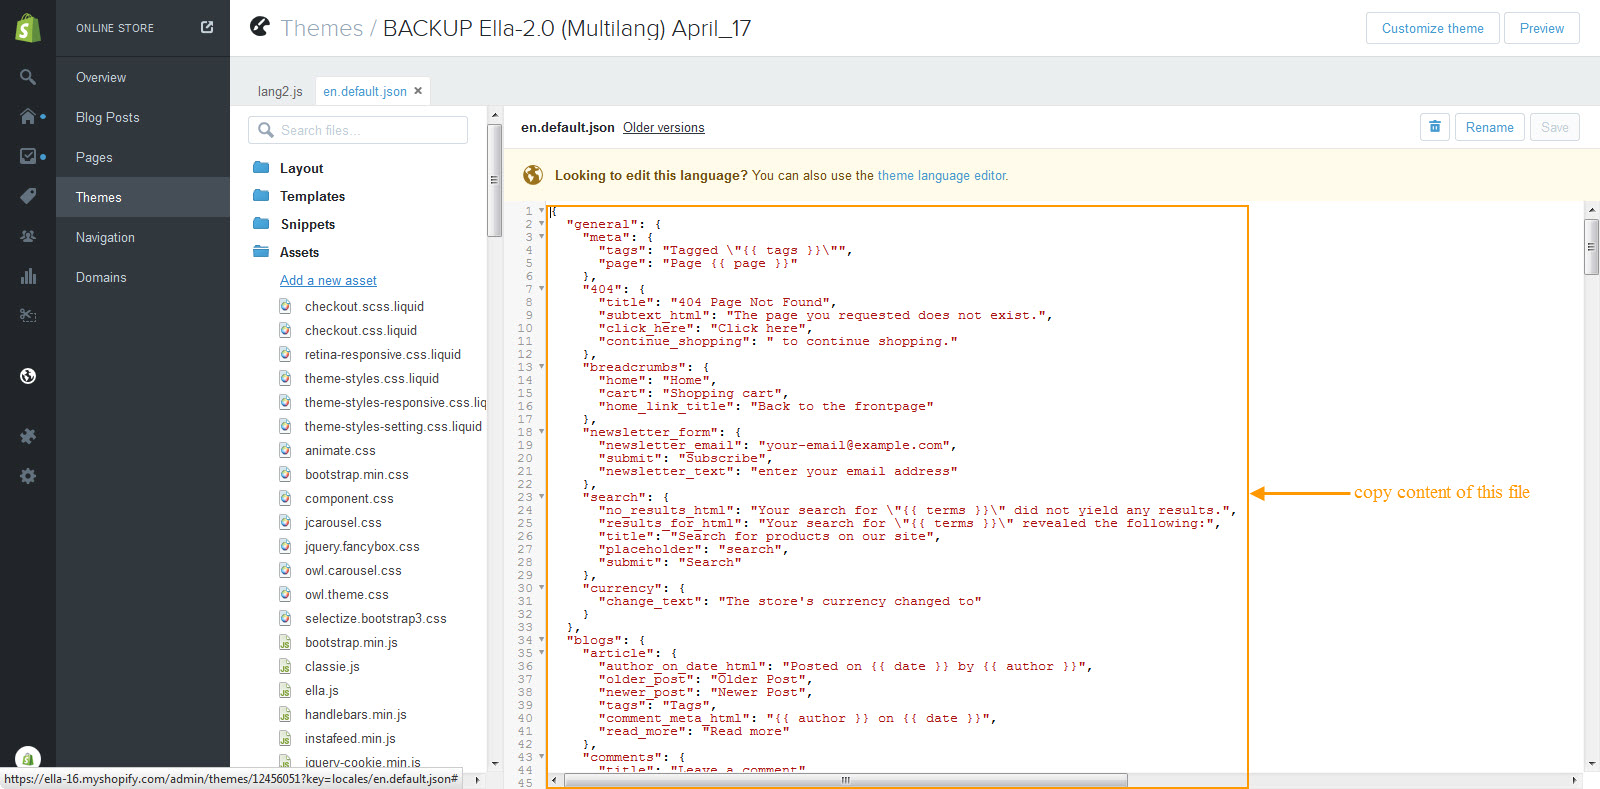Click the Save button
The width and height of the screenshot is (1600, 789).
(1554, 127)
